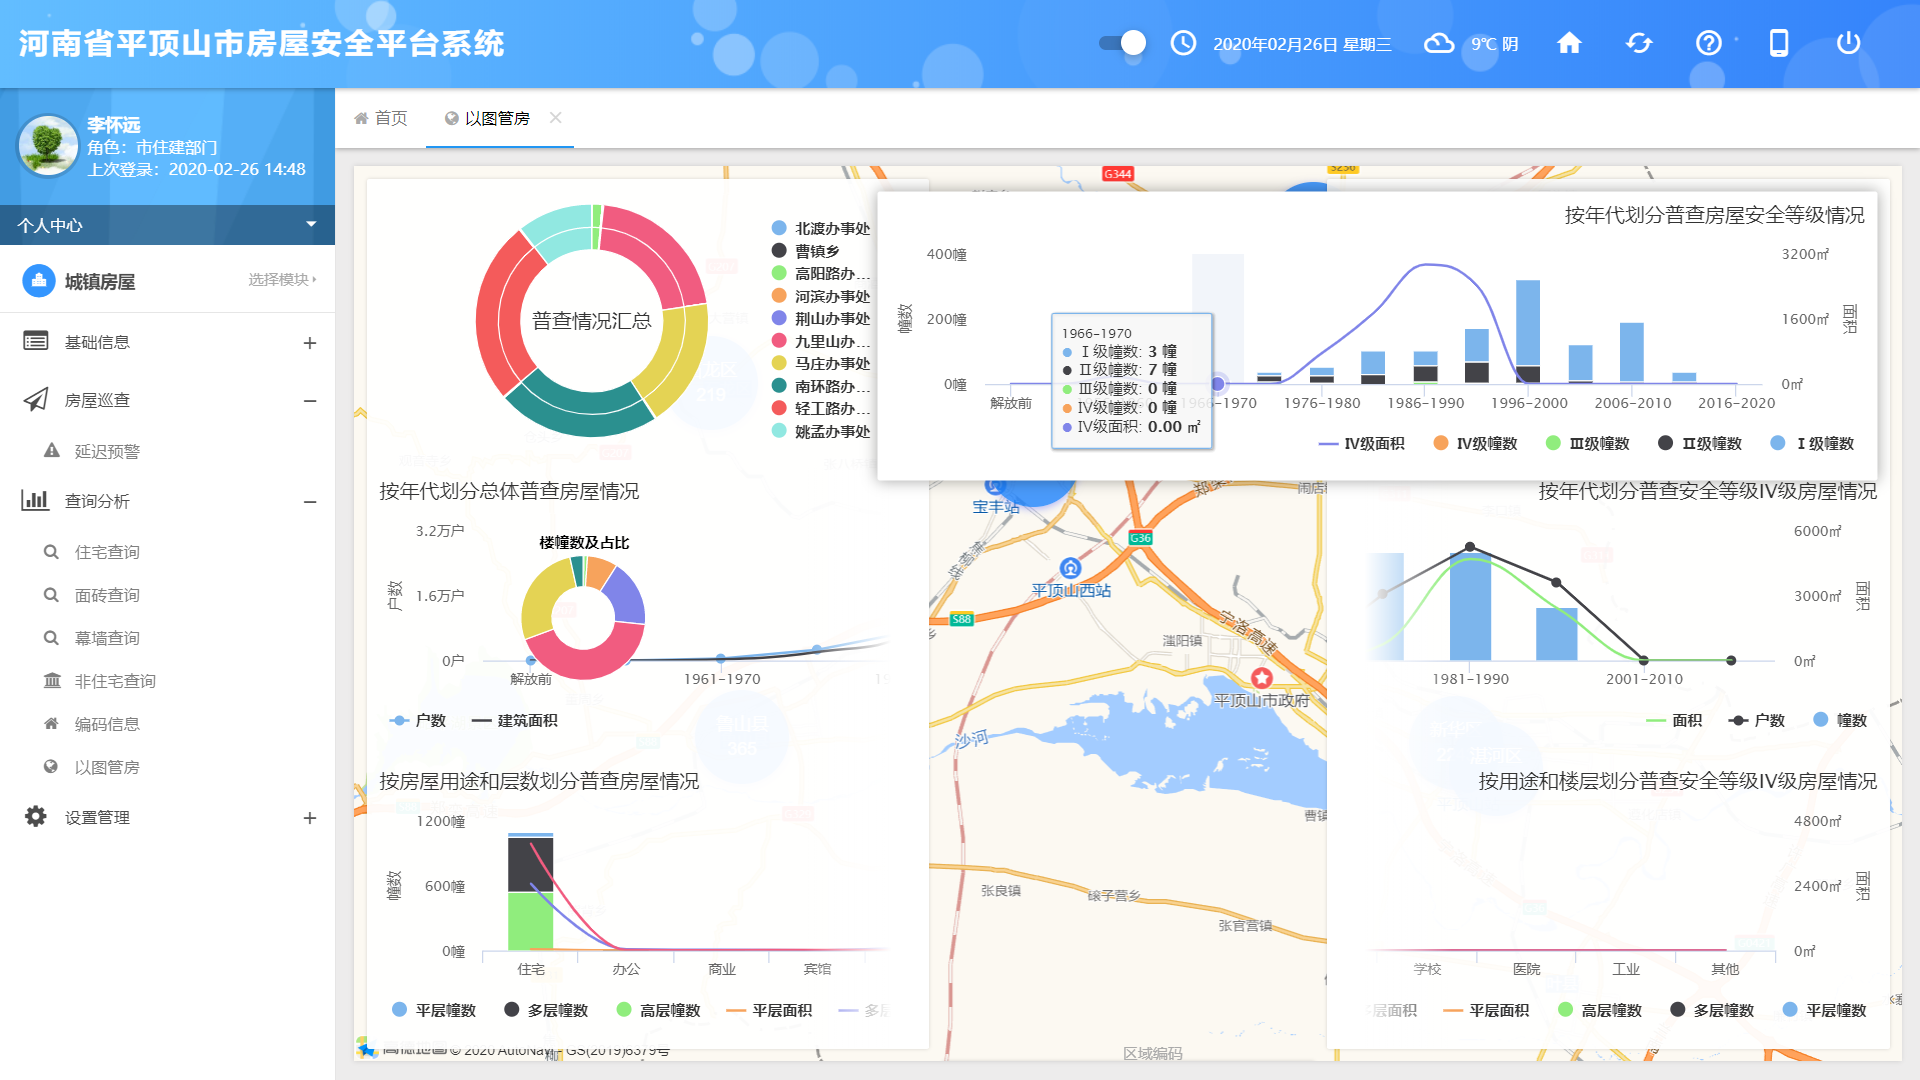1920x1080 pixels.
Task: Expand the 个人中心 dropdown
Action: 167,225
